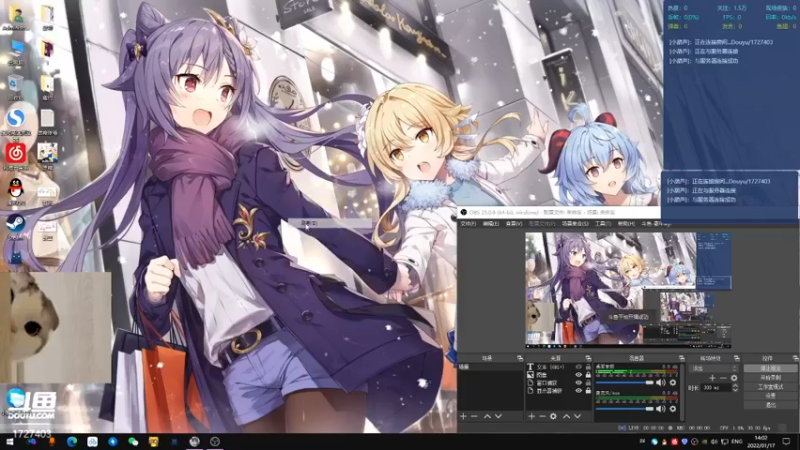Open the NetEase Cloud Music desktop icon
This screenshot has width=800, height=450.
[x=16, y=156]
